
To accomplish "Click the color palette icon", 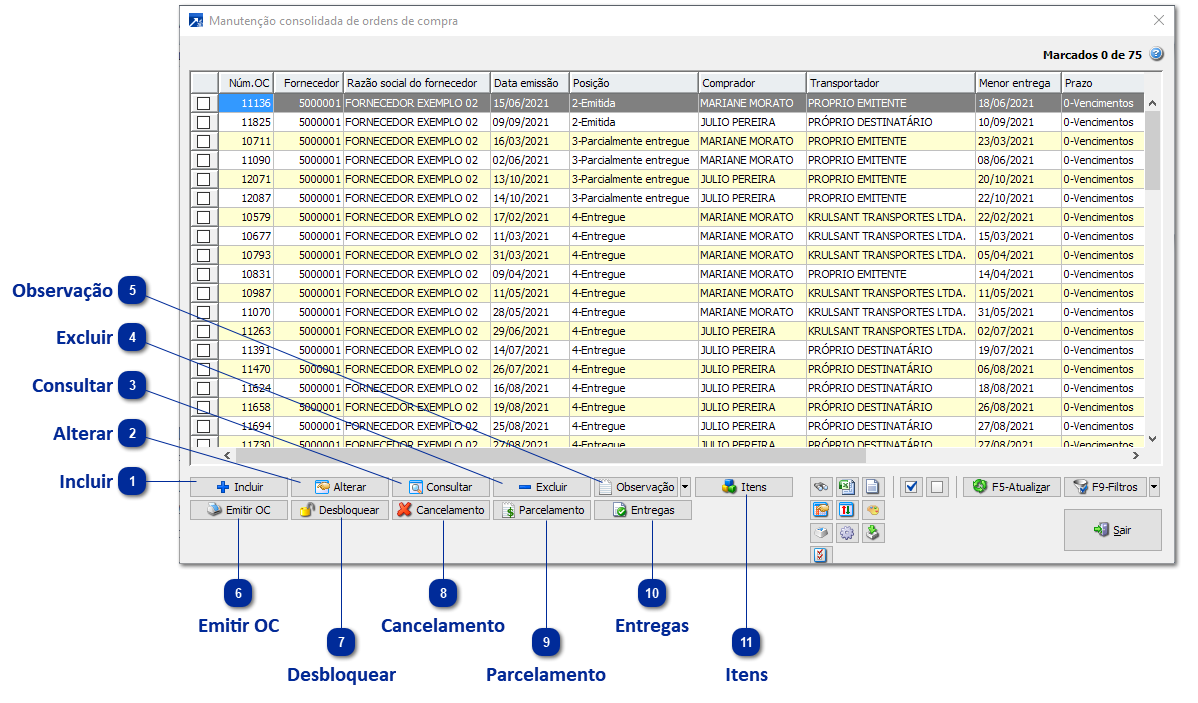I will [x=873, y=510].
